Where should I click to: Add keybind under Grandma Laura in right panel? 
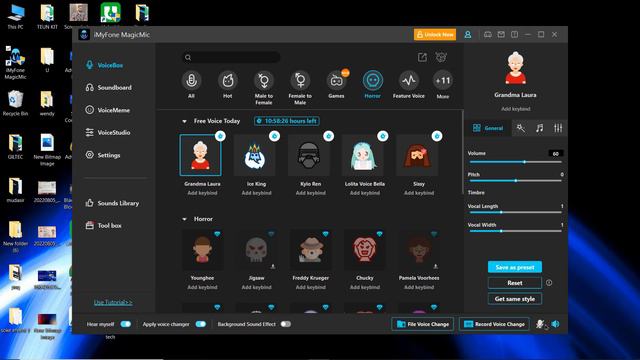[516, 109]
